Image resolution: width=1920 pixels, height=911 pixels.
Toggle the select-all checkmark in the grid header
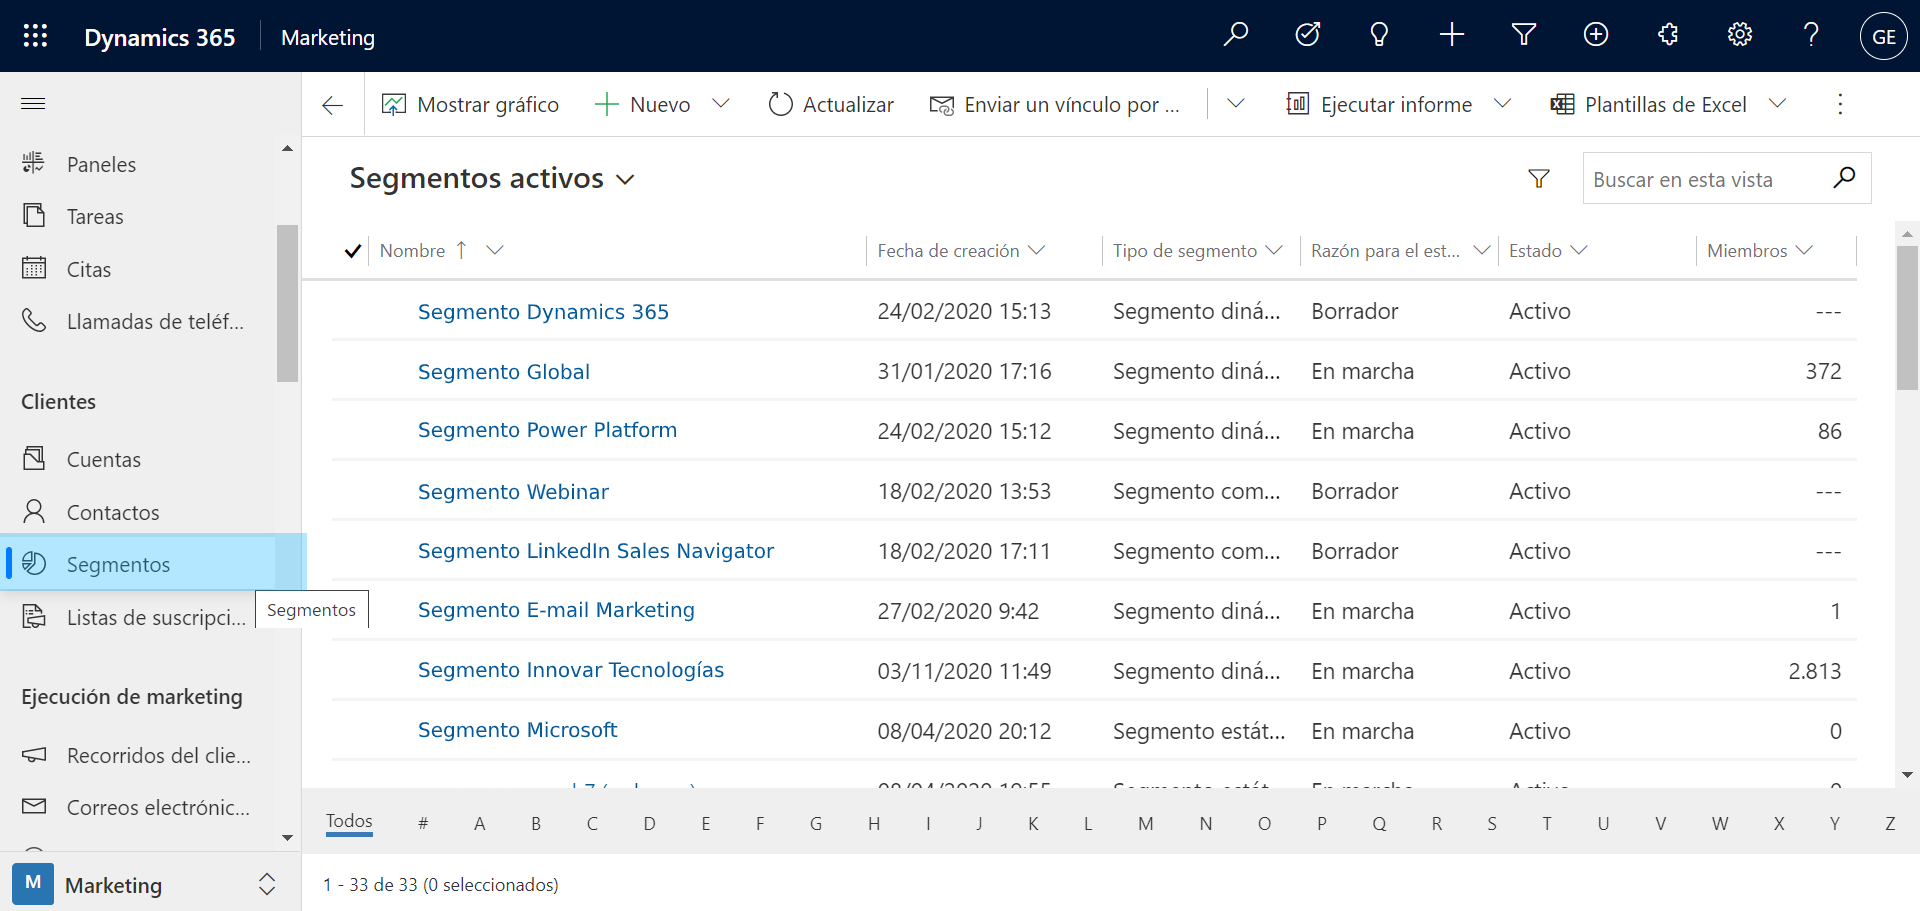[352, 250]
